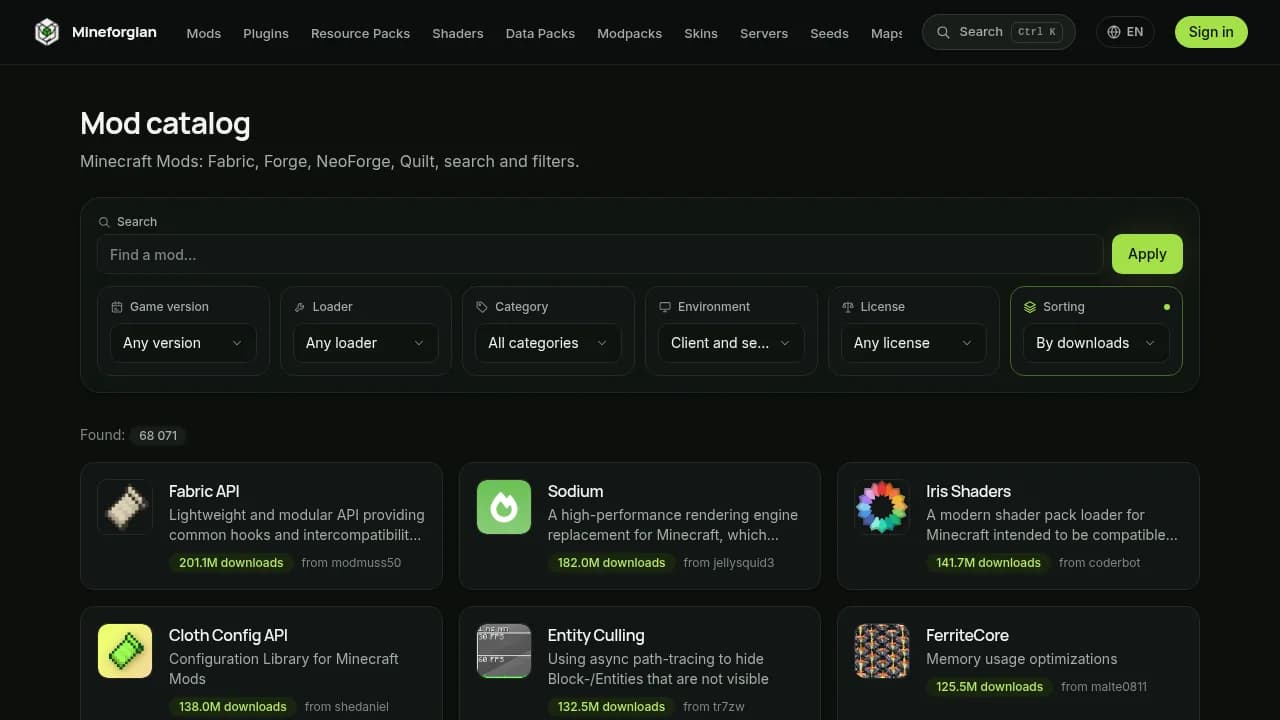Click the tag icon beside Category
The height and width of the screenshot is (720, 1280).
[x=482, y=307]
